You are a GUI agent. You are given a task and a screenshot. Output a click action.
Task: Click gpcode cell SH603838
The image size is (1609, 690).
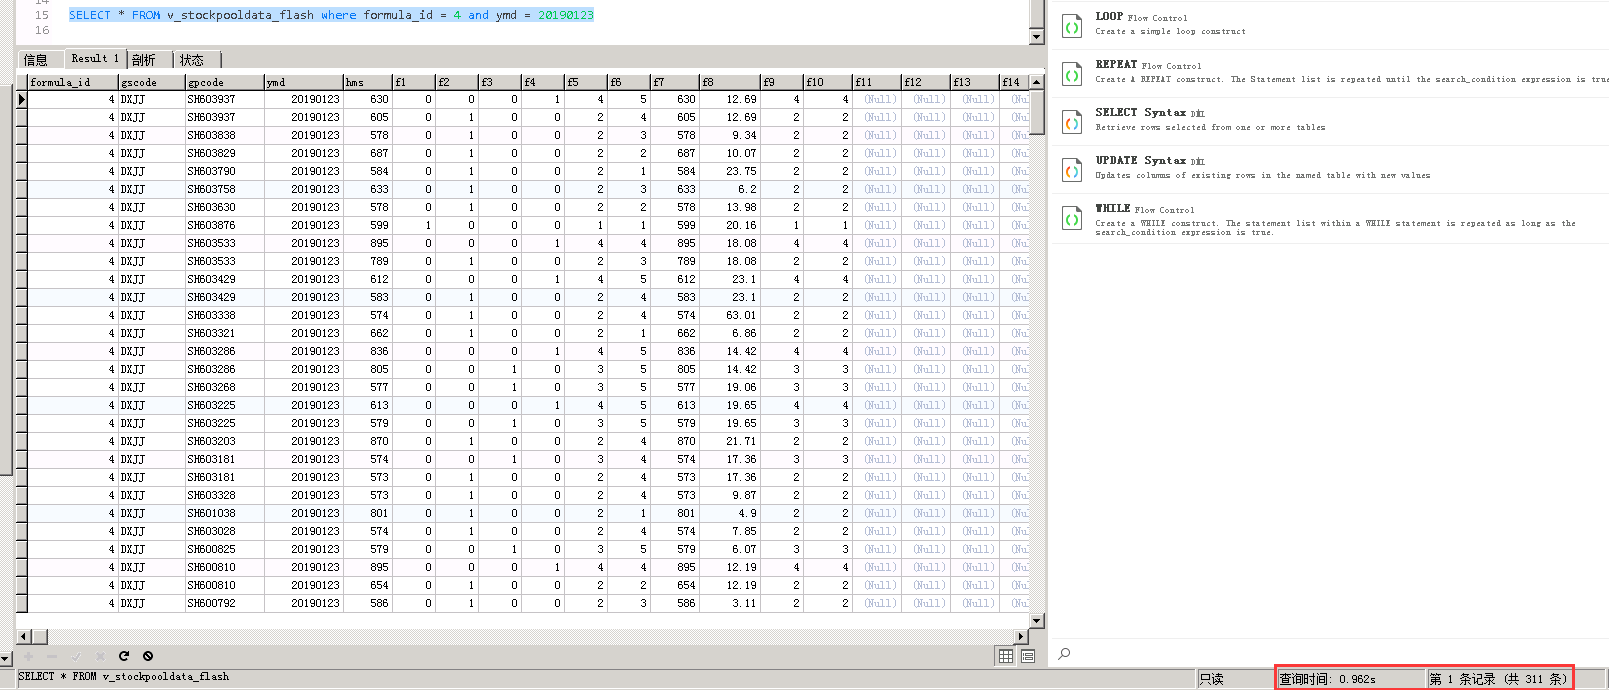coord(224,135)
